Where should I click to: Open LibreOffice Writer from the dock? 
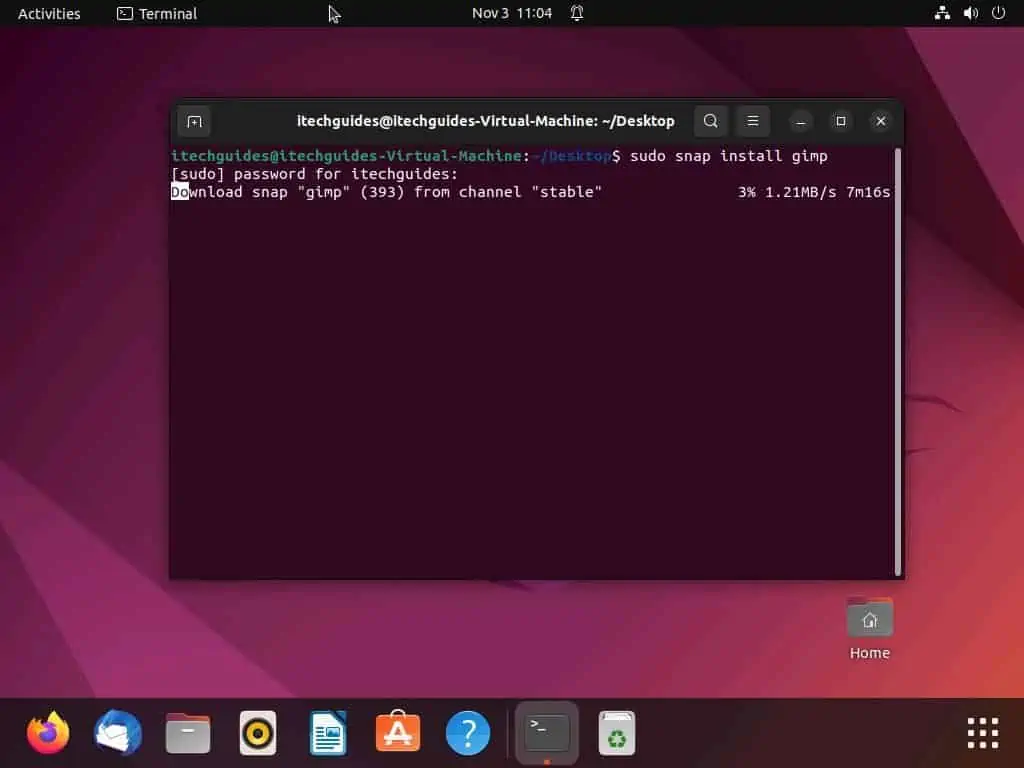327,732
